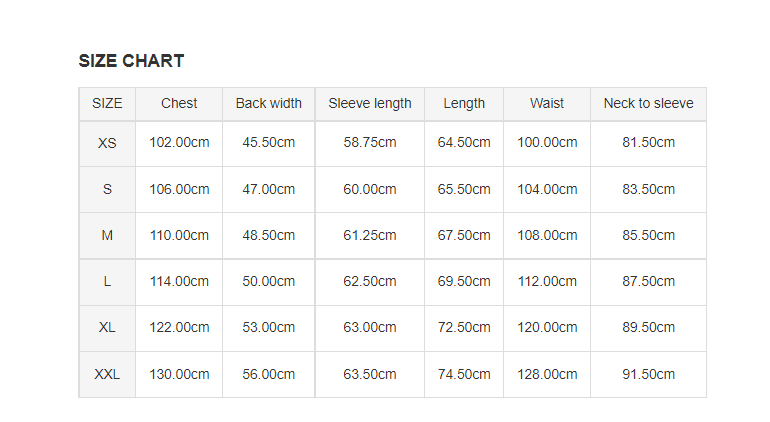Viewport: 770px width, 422px height.
Task: Click the S size row label
Action: coord(107,190)
